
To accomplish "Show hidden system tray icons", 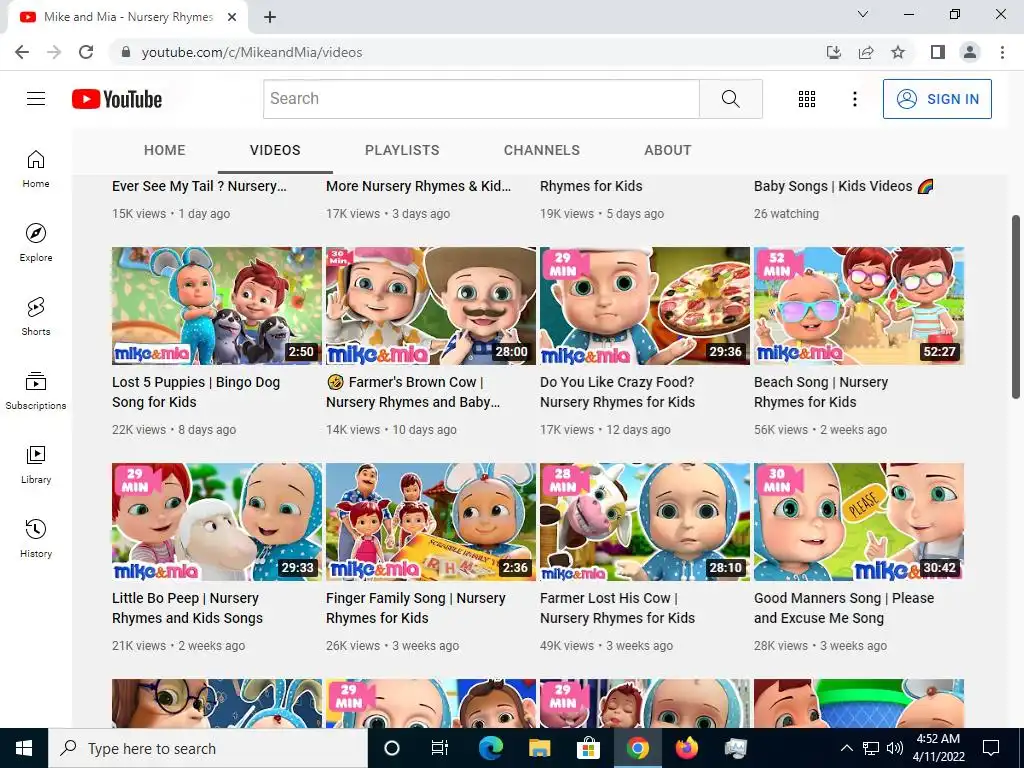I will click(846, 748).
